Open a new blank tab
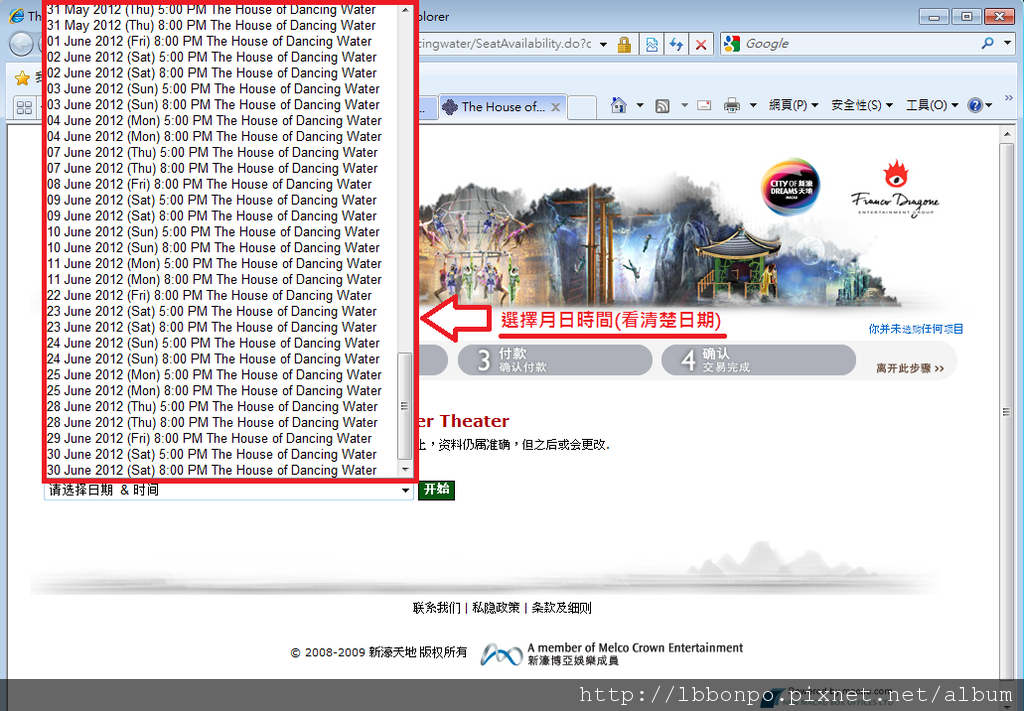The width and height of the screenshot is (1024, 711). 581,107
